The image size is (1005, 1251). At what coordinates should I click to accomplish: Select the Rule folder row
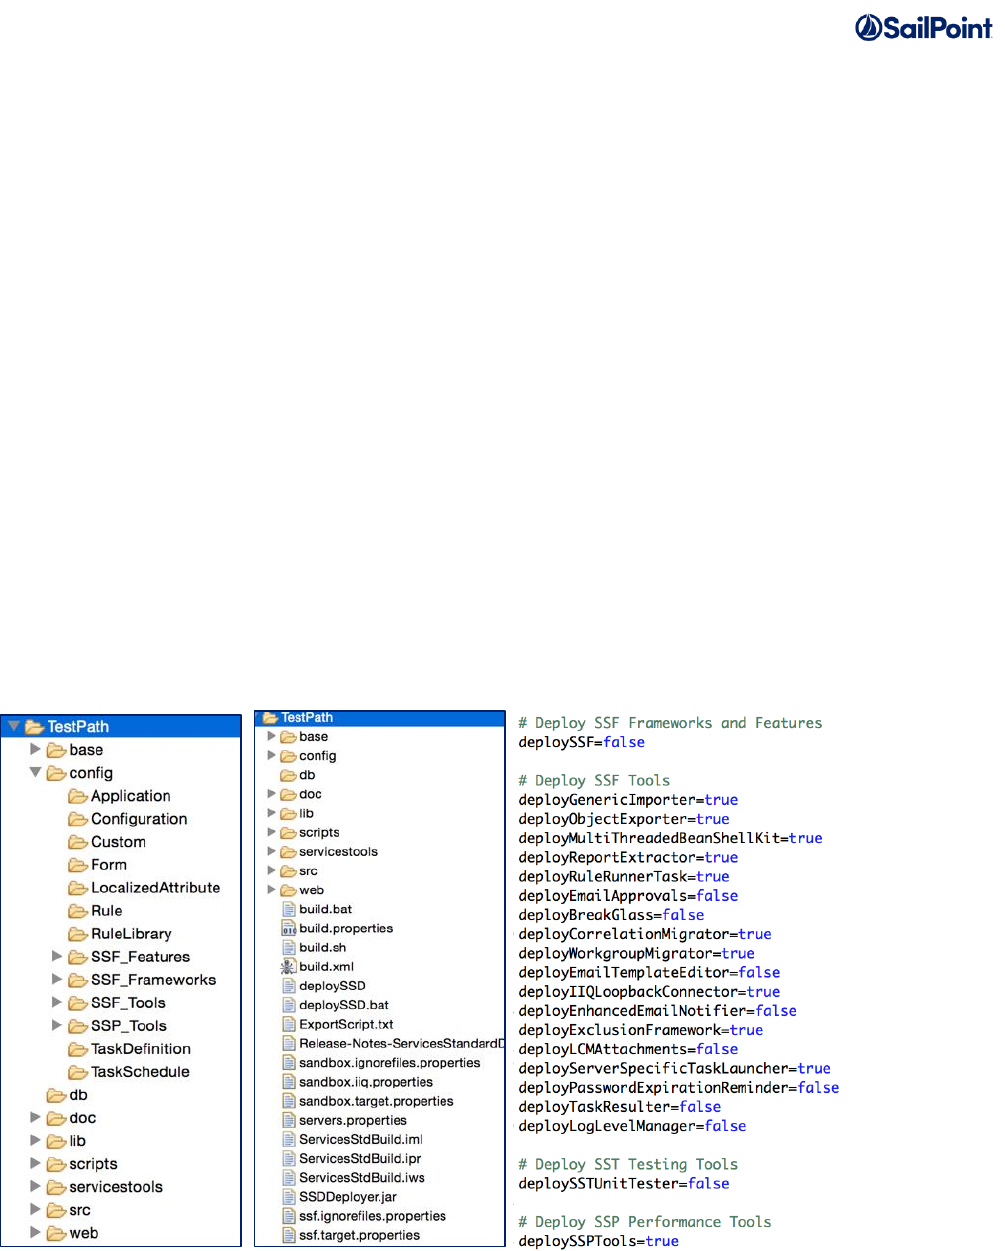pyautogui.click(x=121, y=911)
